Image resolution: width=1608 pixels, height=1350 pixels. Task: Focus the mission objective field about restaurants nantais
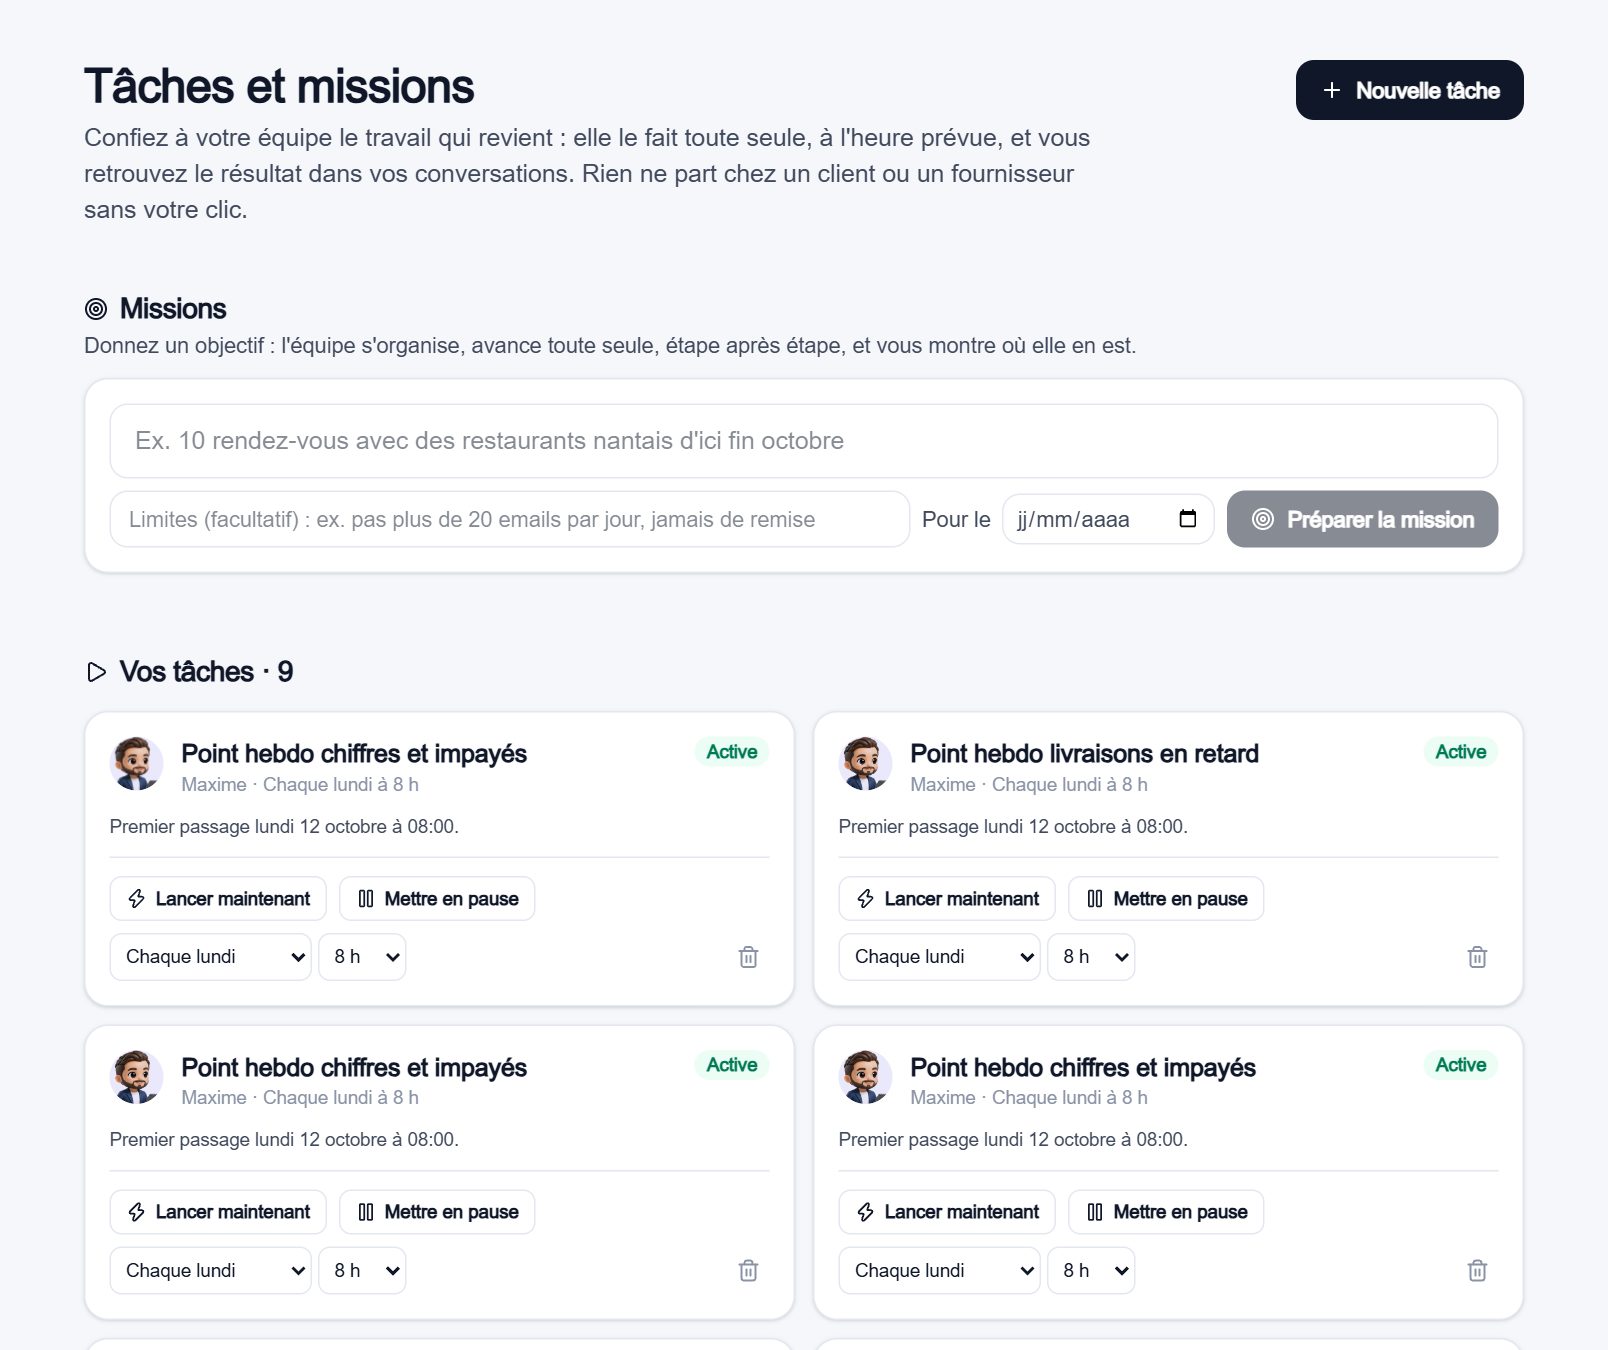pyautogui.click(x=803, y=441)
